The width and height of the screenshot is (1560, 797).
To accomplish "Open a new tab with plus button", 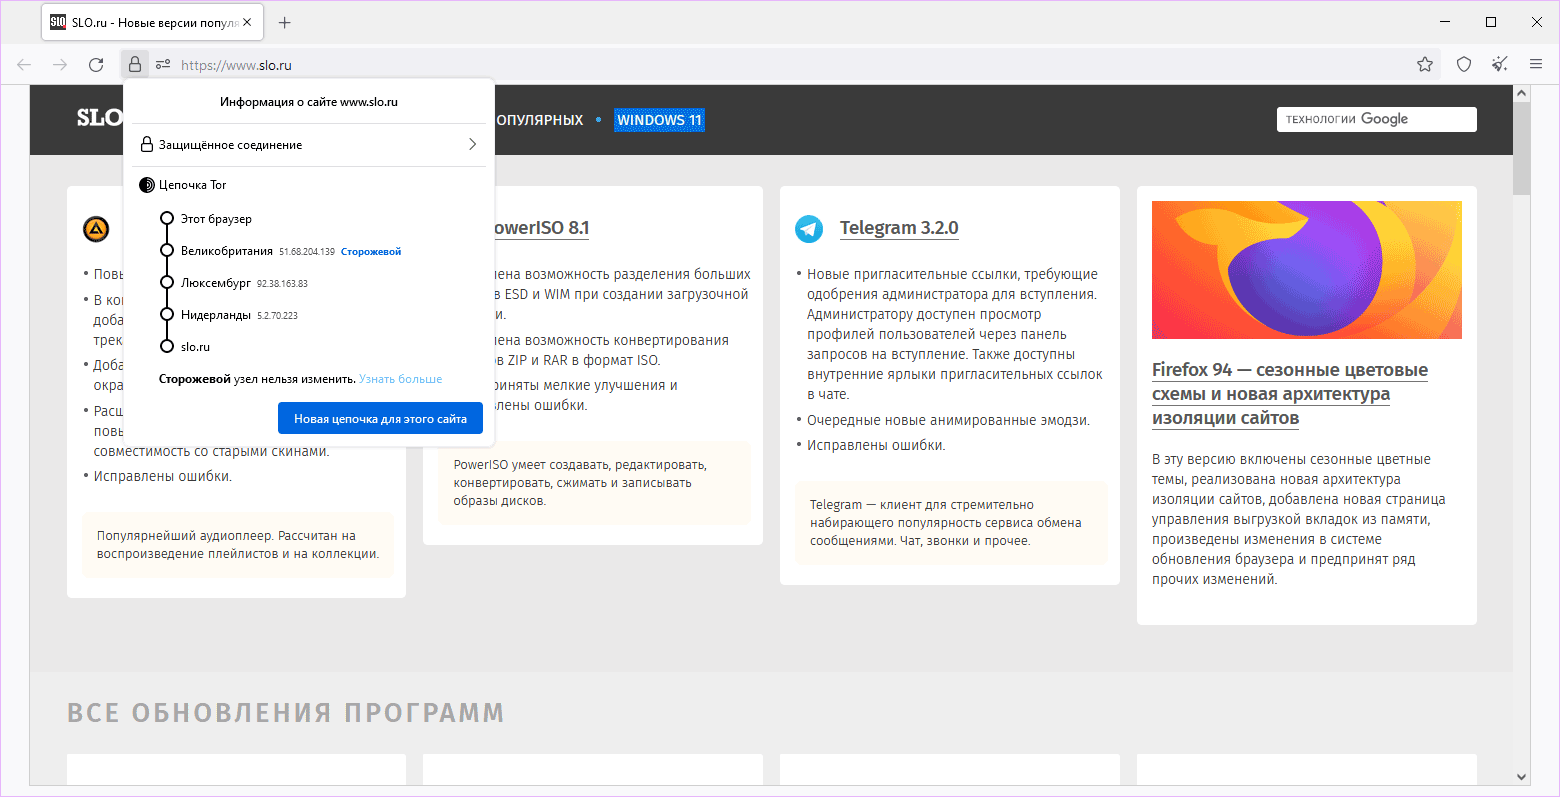I will coord(285,22).
